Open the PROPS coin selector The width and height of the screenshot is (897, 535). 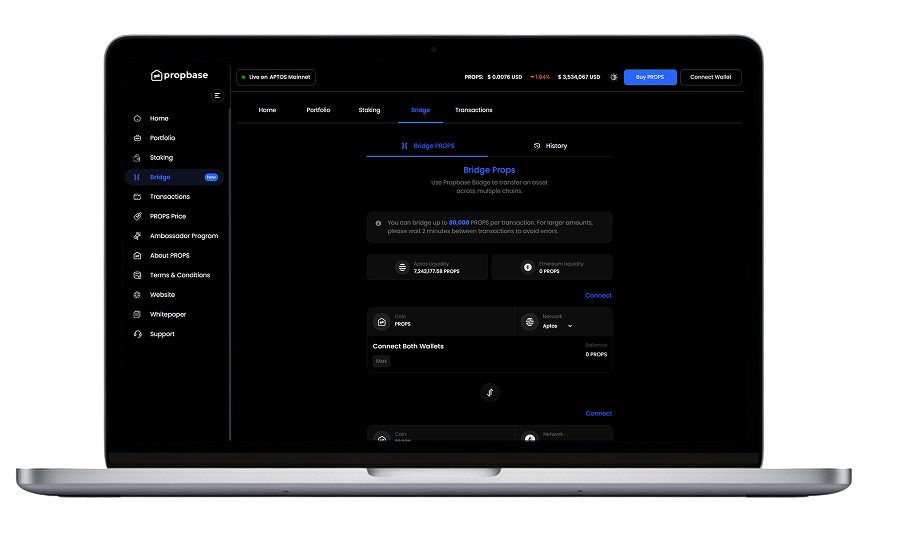pos(402,322)
